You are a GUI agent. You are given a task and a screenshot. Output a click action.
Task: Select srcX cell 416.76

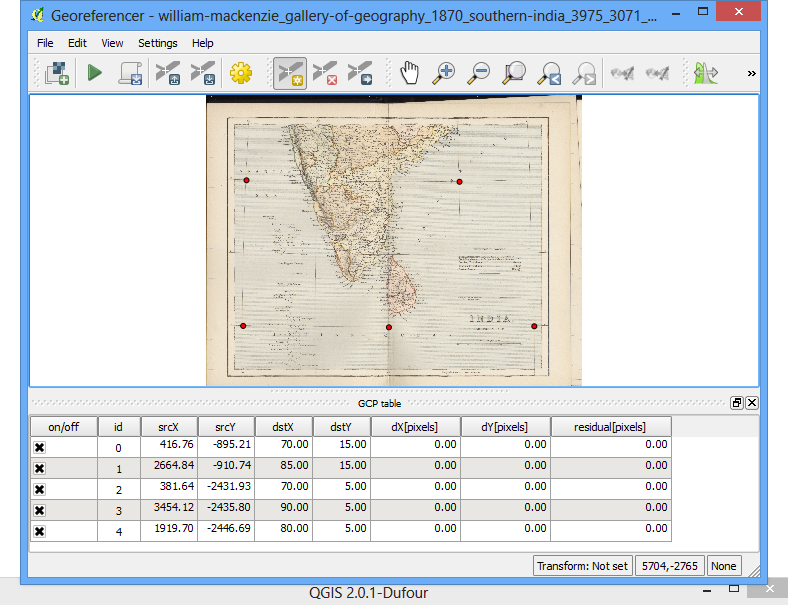click(169, 447)
